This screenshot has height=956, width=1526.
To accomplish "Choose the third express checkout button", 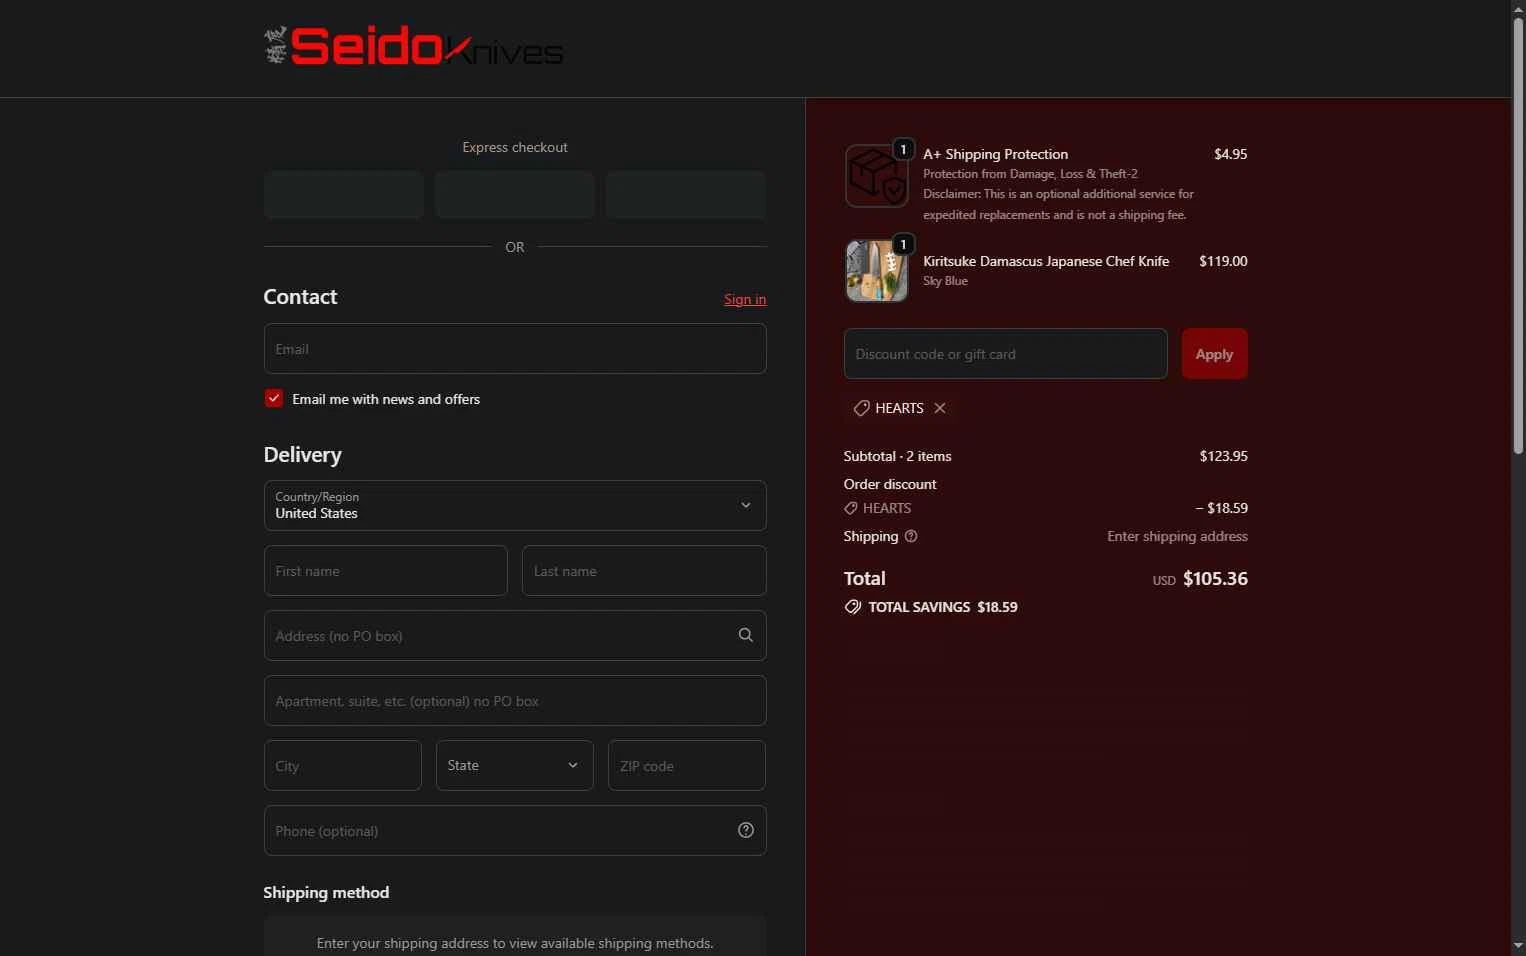I will pos(686,194).
